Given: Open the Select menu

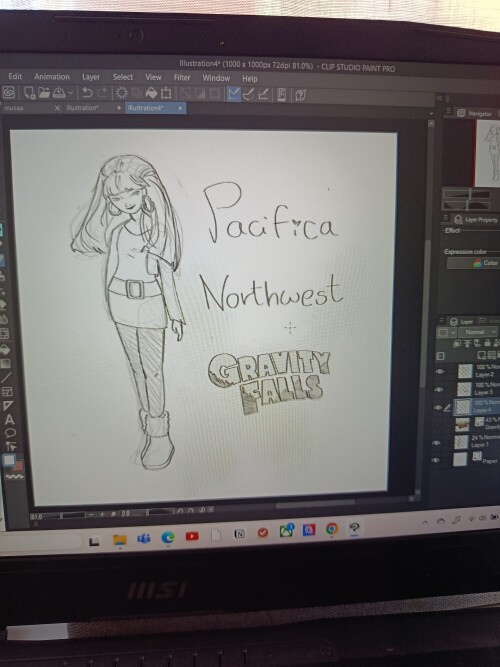Looking at the screenshot, I should (123, 77).
